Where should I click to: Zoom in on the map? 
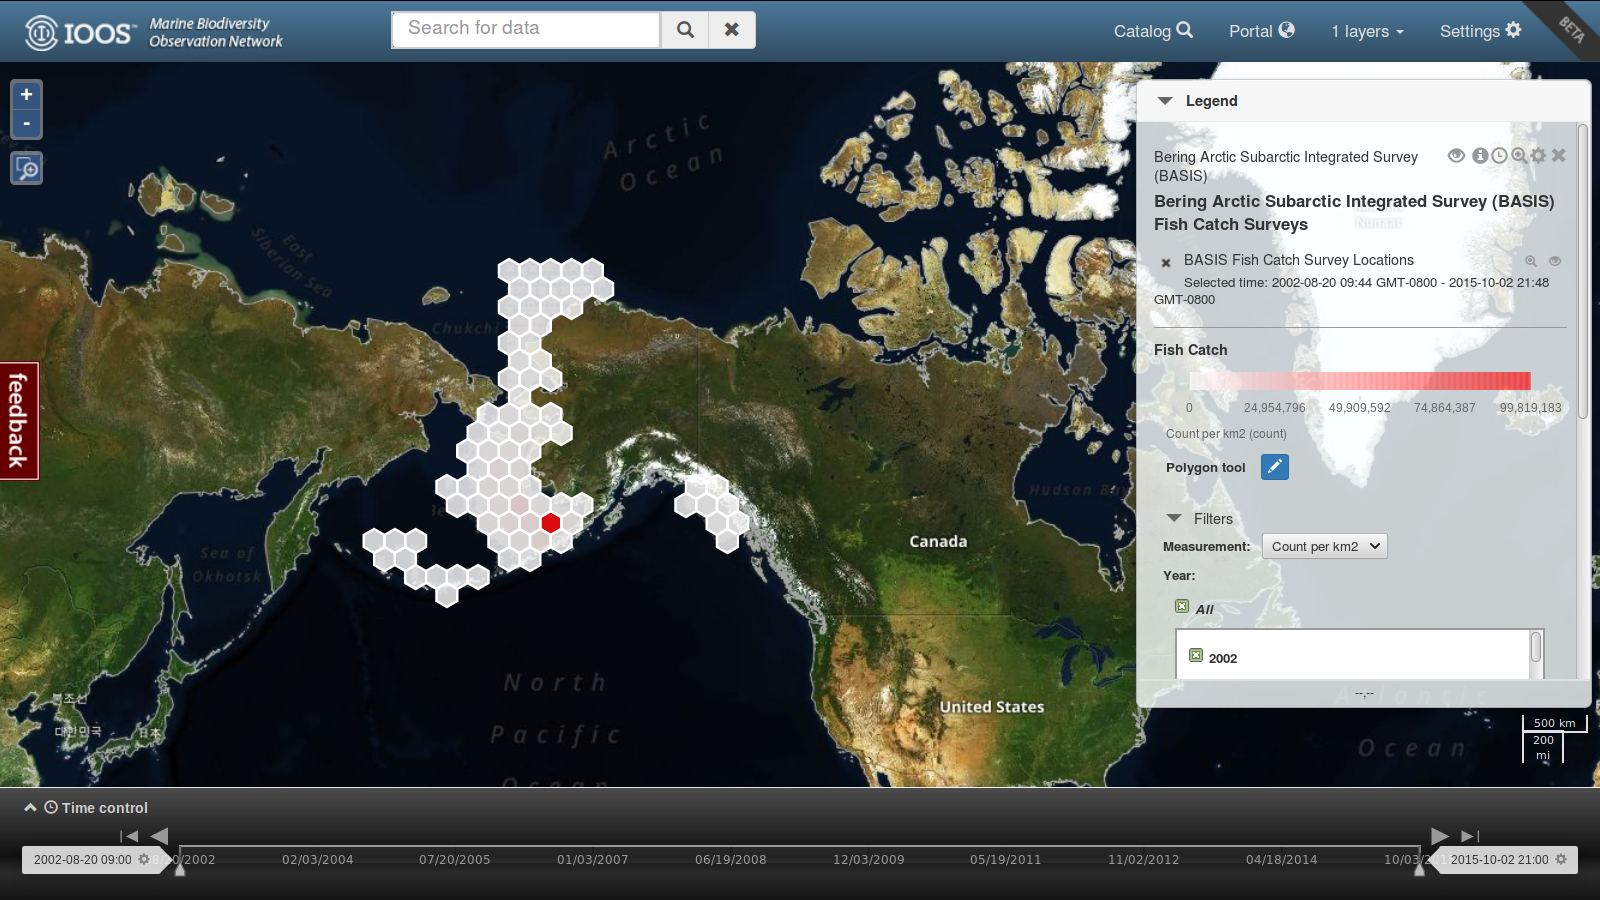coord(26,95)
